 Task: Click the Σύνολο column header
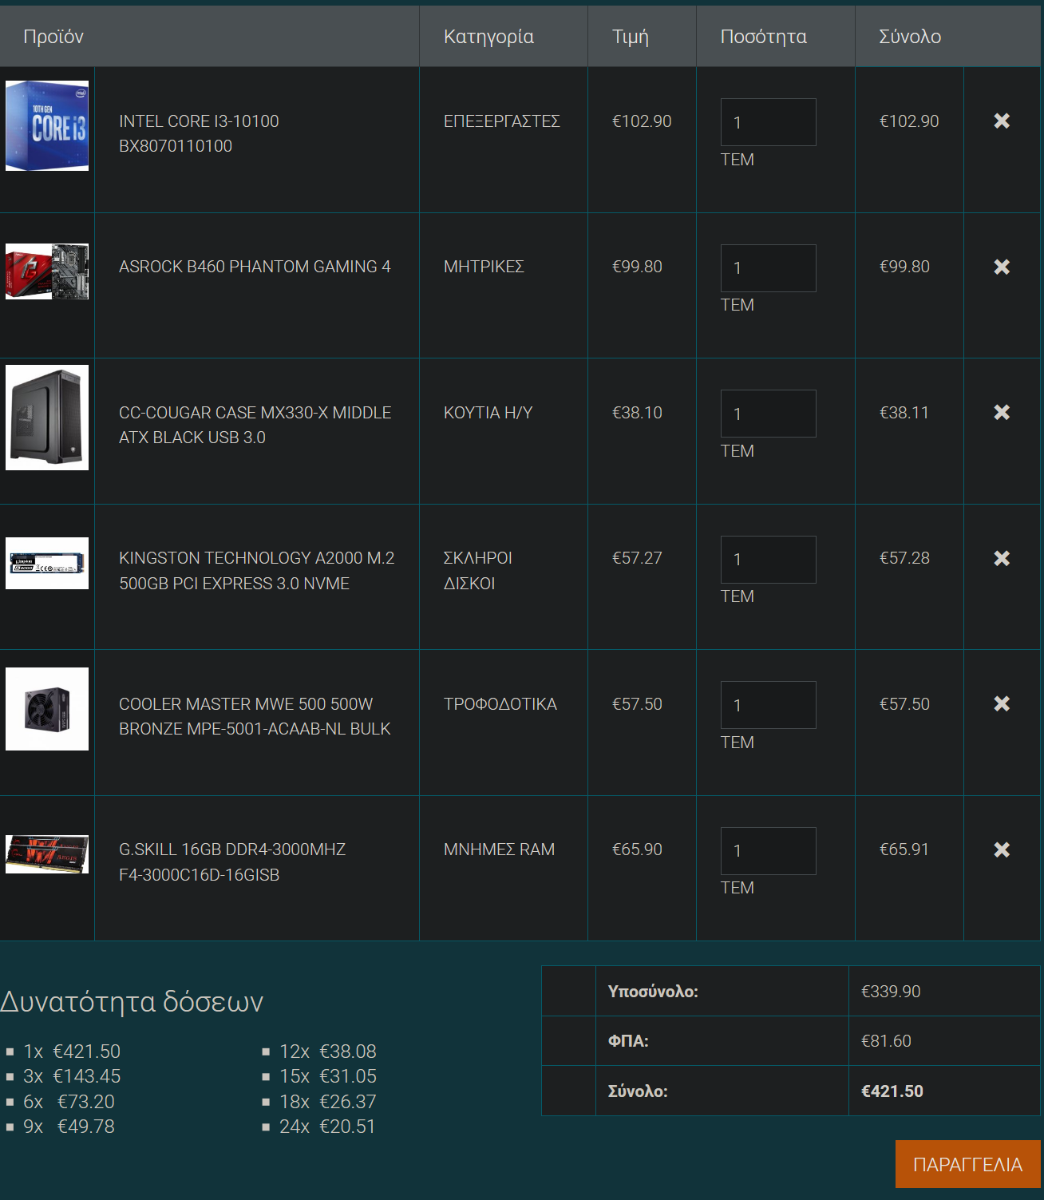[910, 37]
